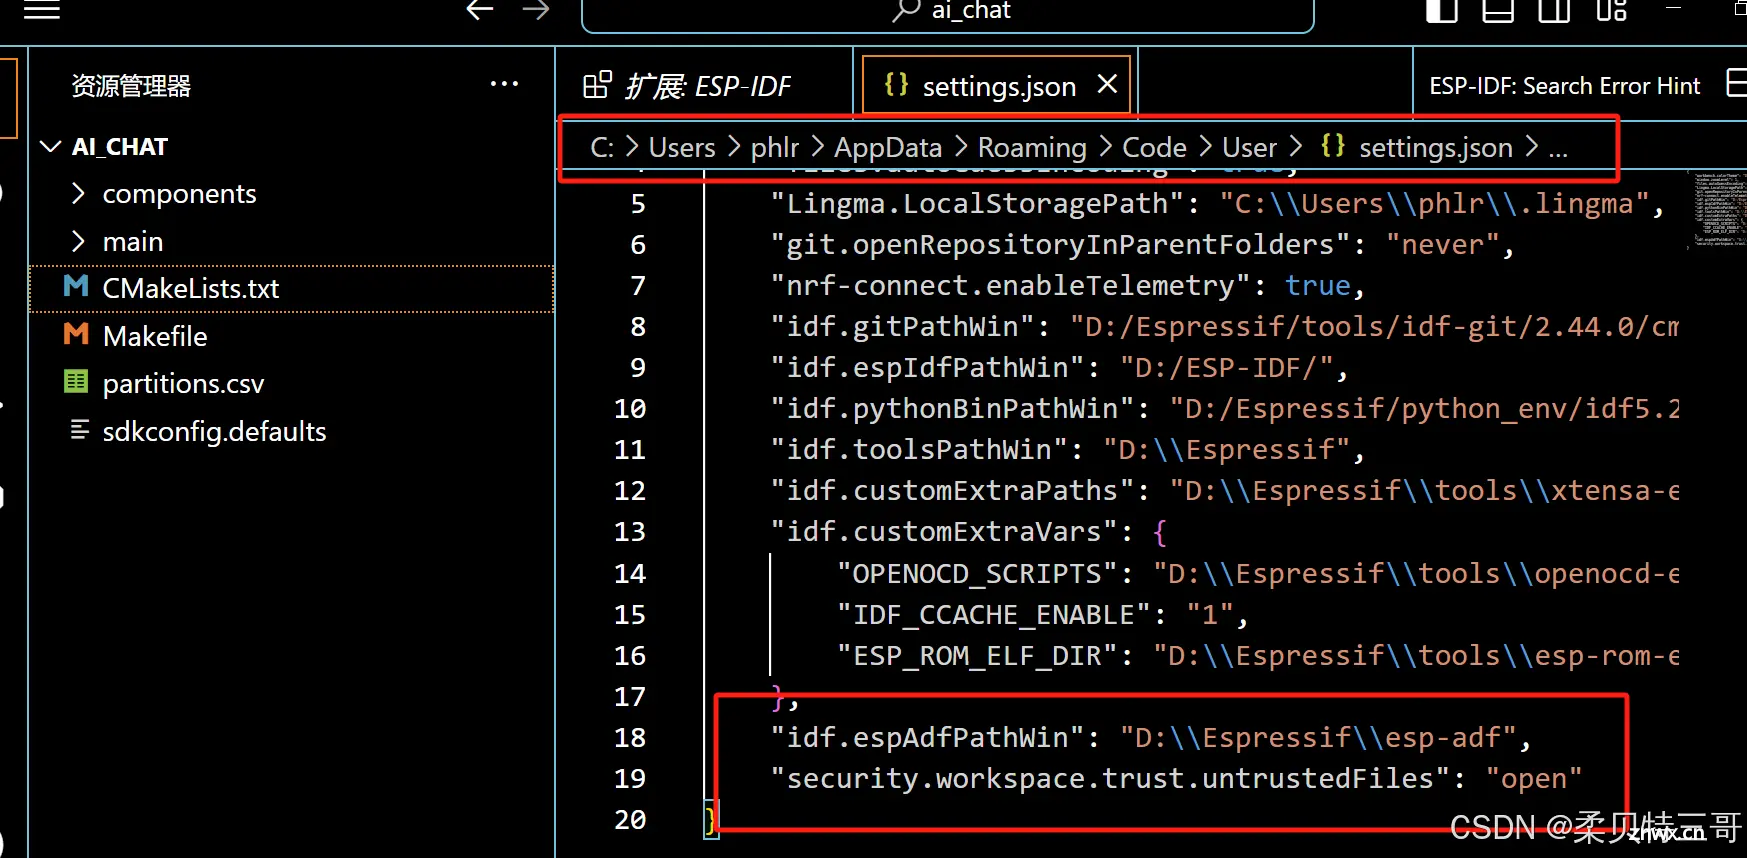
Task: Click Roaming breadcrumb segment
Action: [1032, 148]
